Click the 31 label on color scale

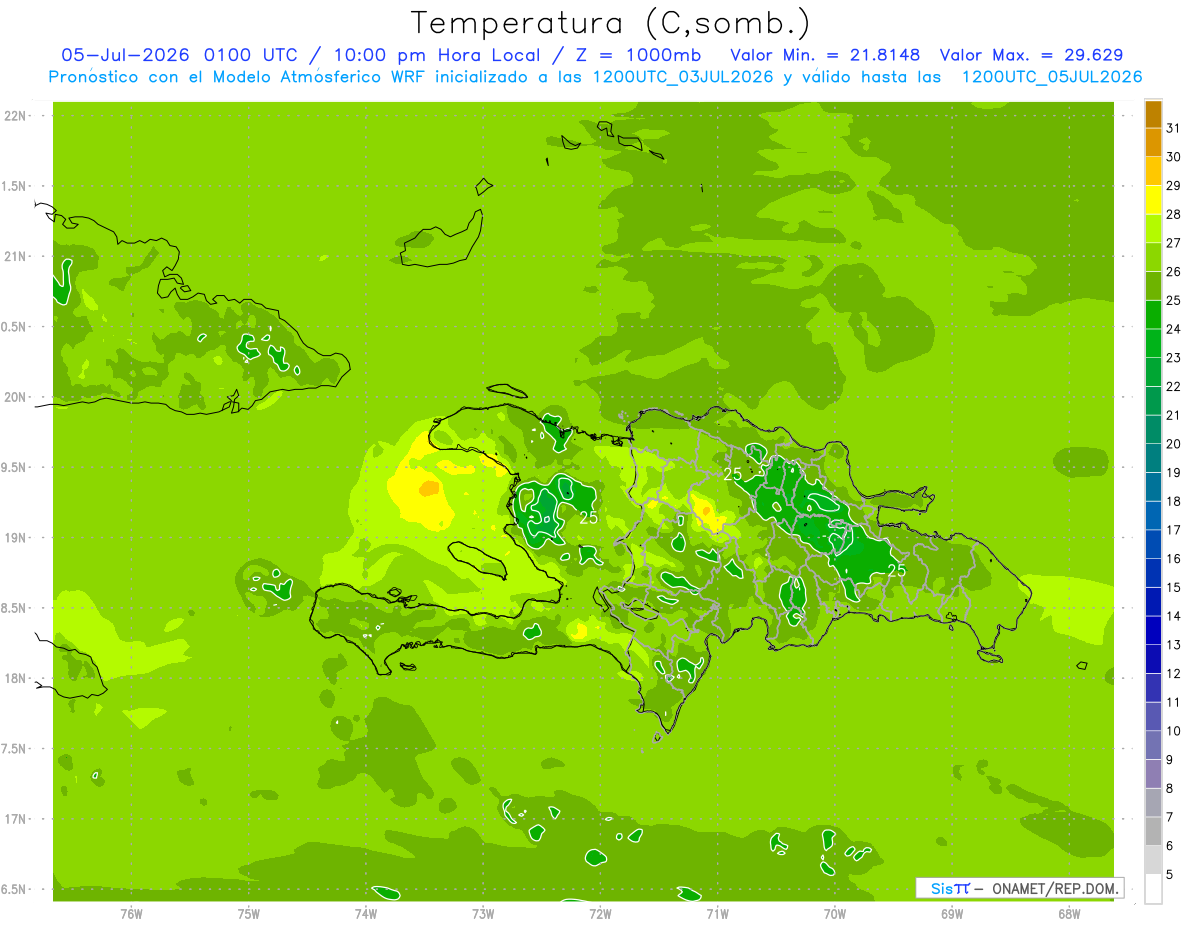(x=1174, y=128)
